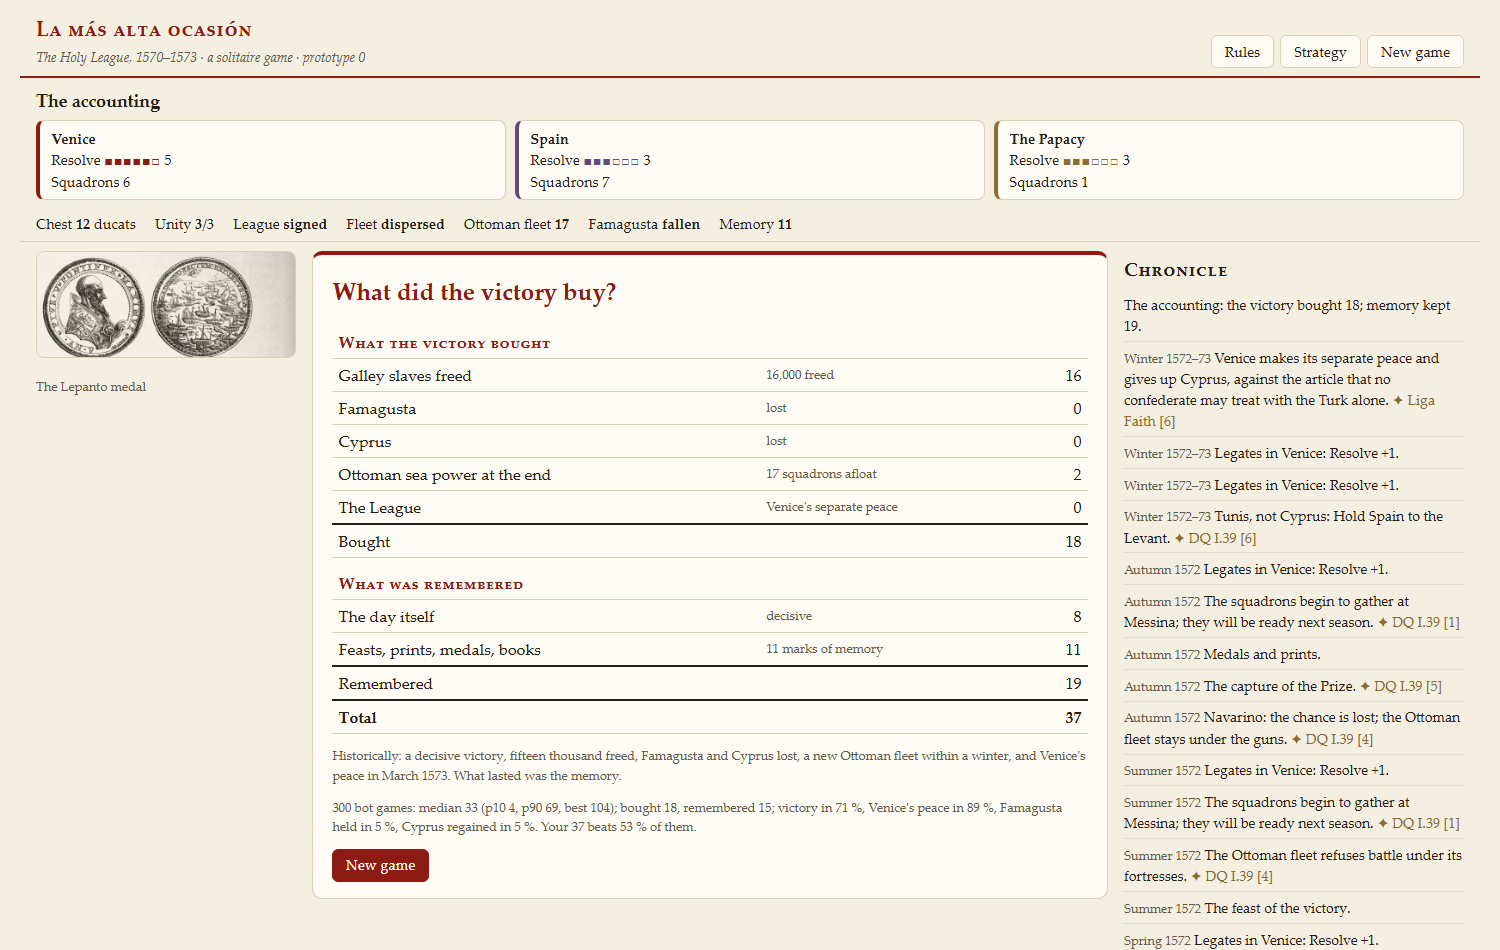Click the 'Fleet dispersed' status

[x=395, y=224]
